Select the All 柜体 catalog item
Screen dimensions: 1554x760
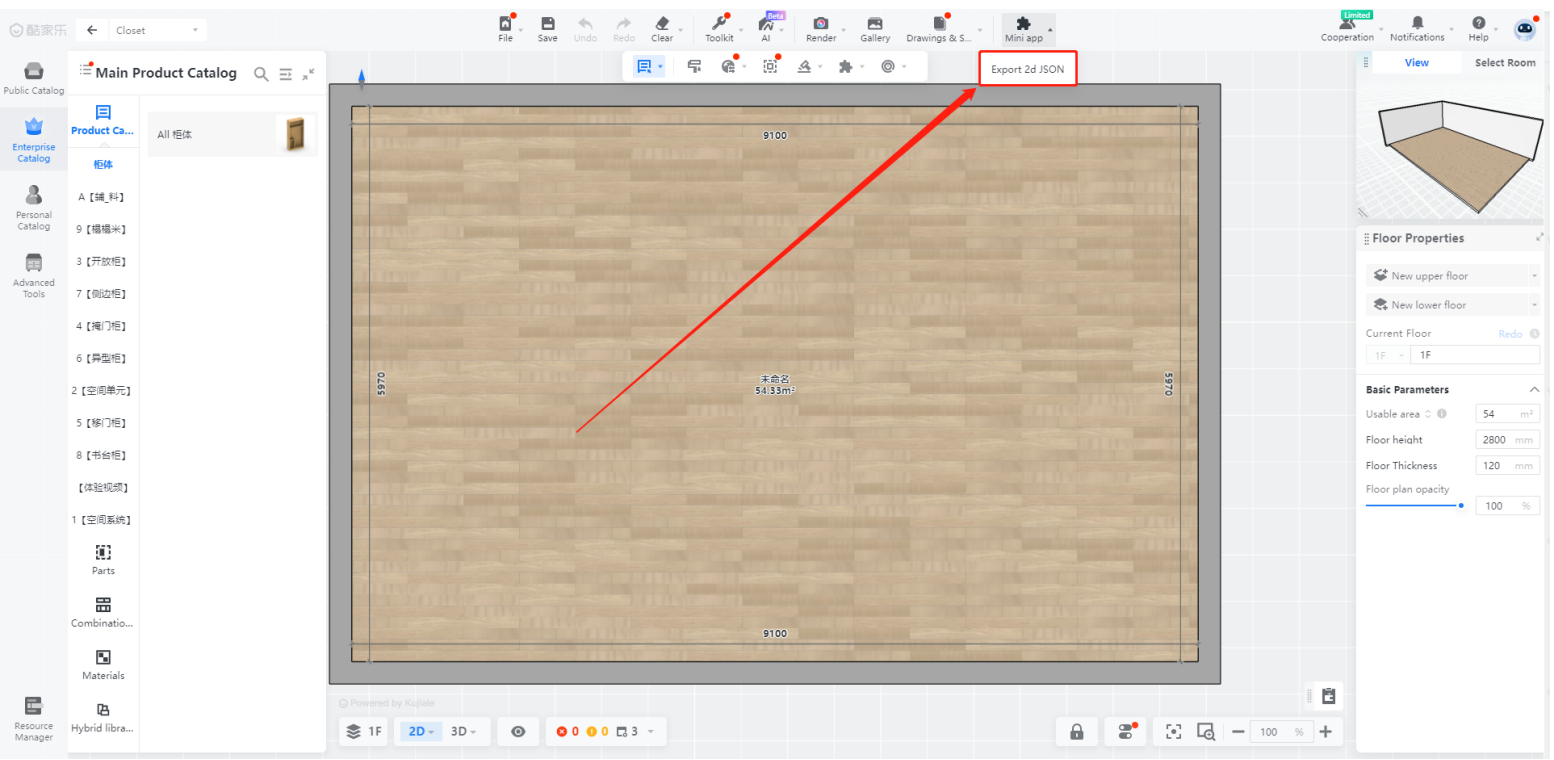232,134
